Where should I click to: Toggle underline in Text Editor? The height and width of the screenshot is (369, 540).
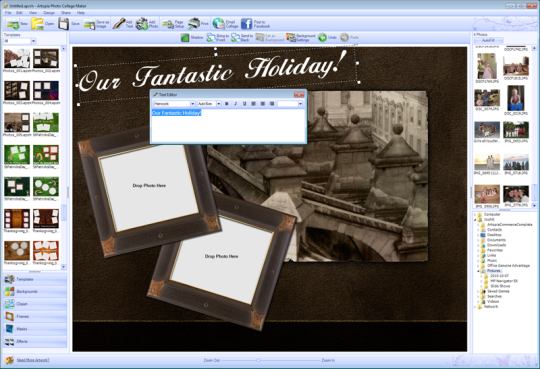point(245,103)
